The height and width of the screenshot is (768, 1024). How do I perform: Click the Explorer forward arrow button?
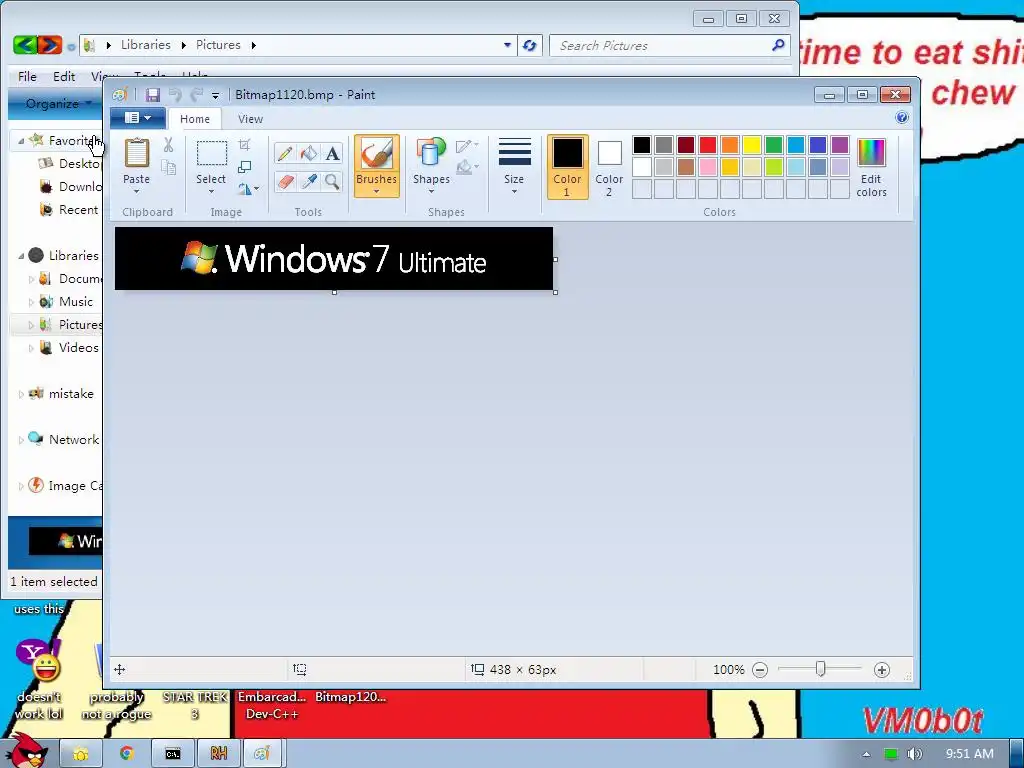pyautogui.click(x=50, y=45)
